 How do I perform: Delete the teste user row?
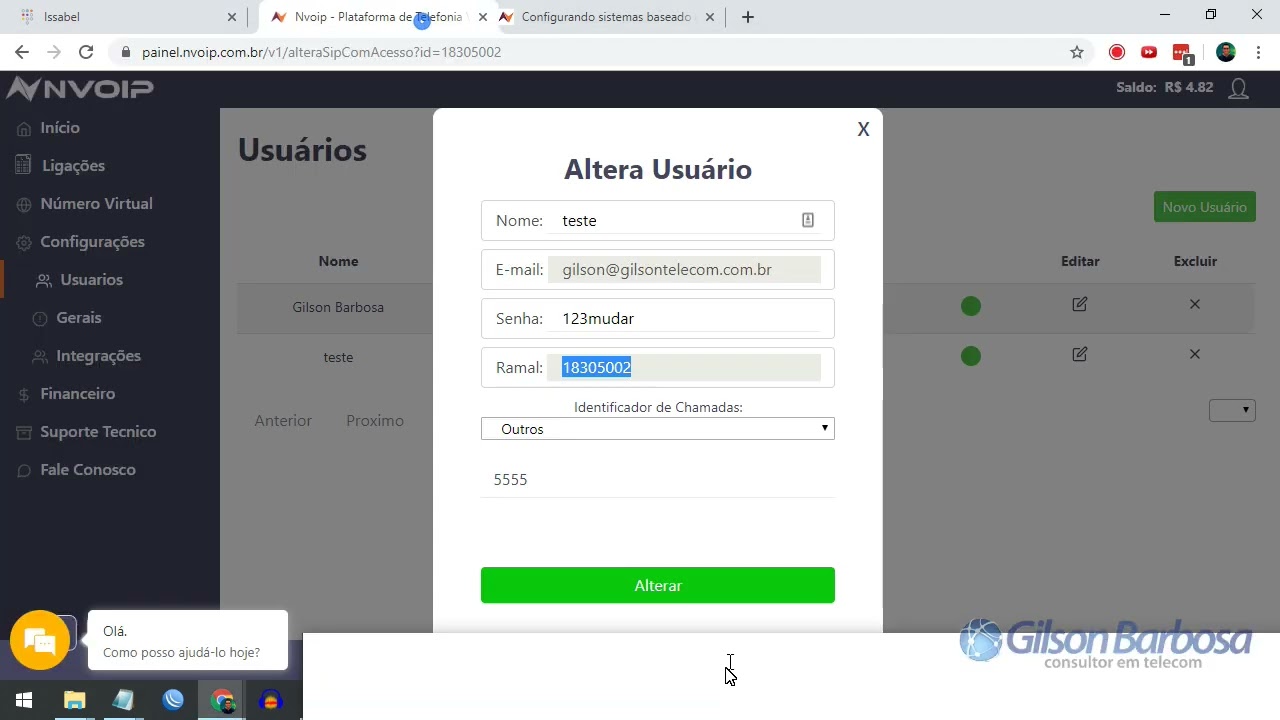(x=1194, y=354)
